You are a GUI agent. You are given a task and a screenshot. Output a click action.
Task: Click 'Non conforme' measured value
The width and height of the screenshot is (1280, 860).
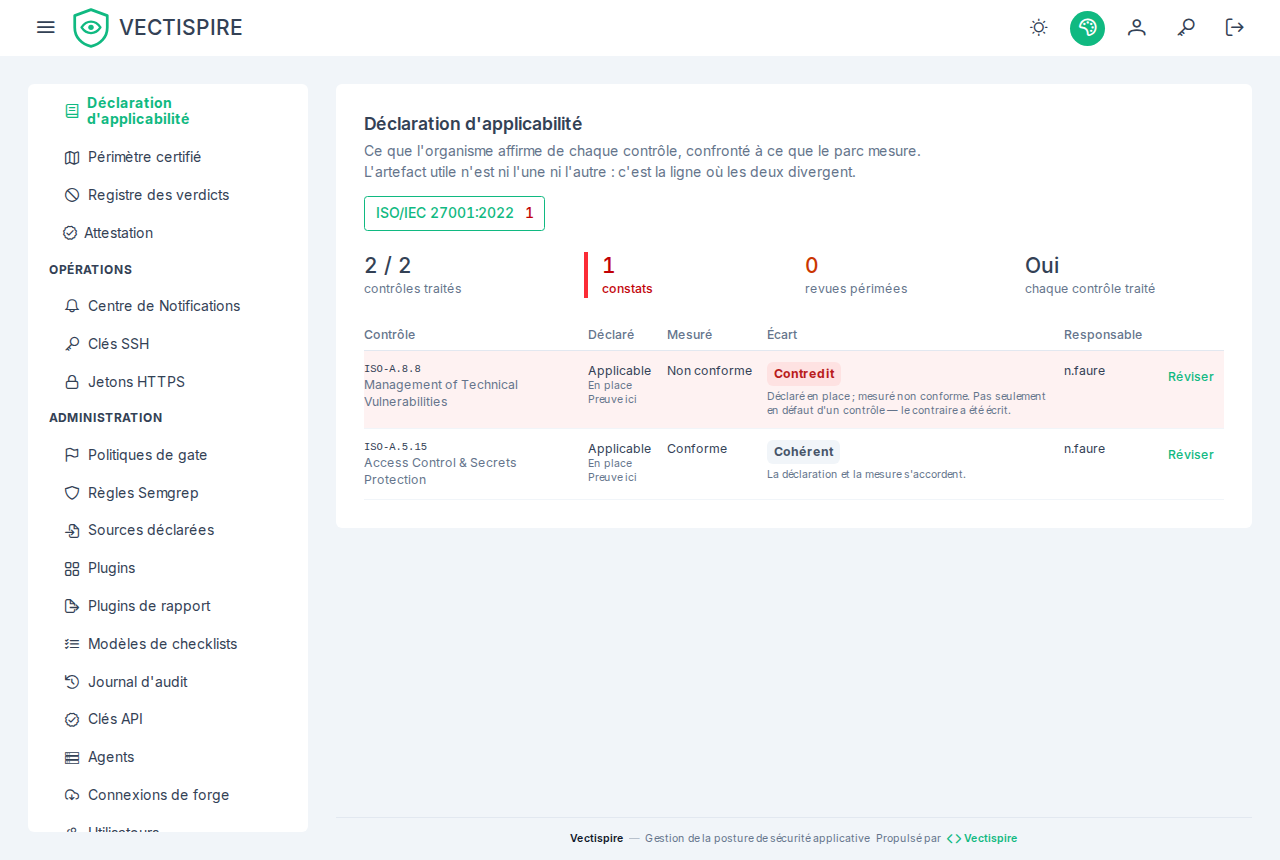[x=710, y=371]
